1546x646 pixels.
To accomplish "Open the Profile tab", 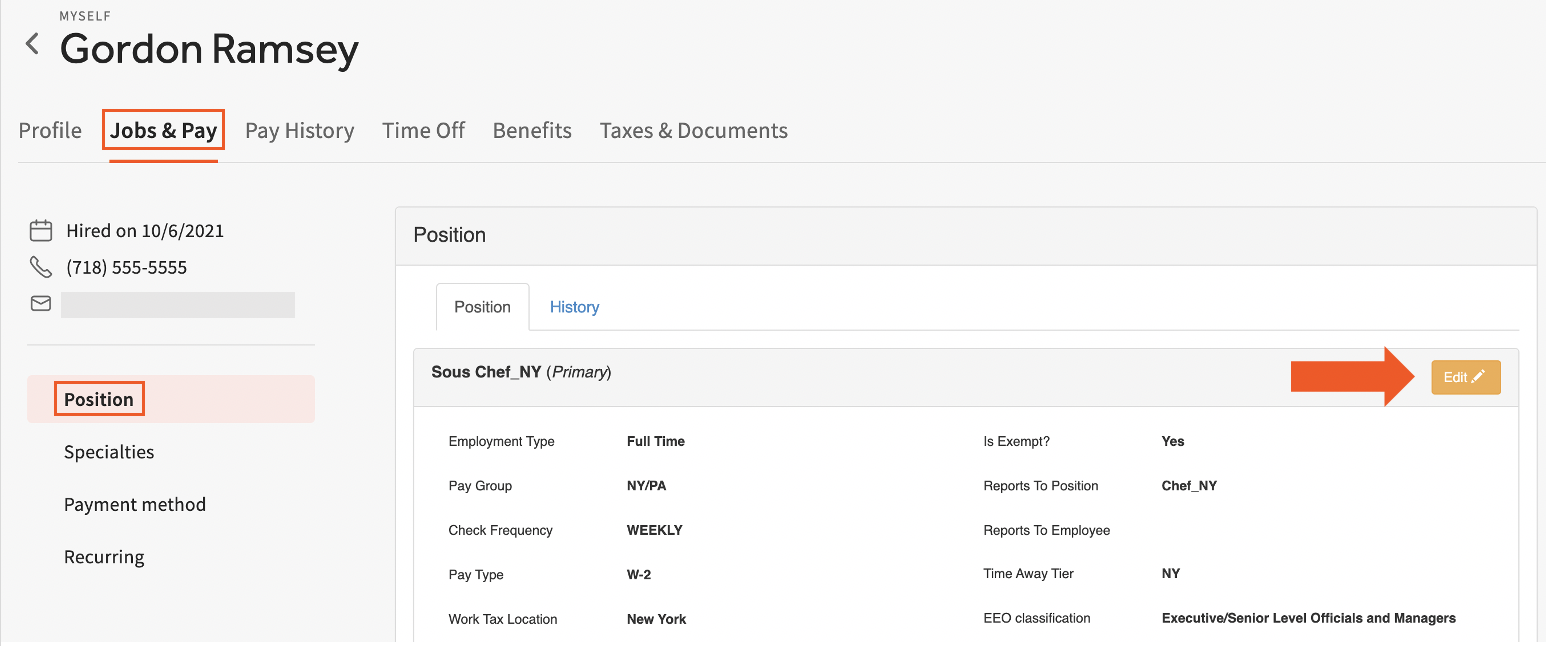I will tap(50, 131).
